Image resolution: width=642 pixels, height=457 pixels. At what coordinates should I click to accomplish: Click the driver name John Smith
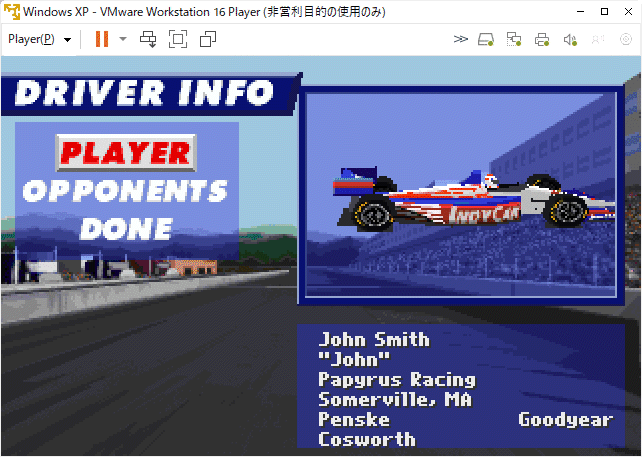coord(374,339)
